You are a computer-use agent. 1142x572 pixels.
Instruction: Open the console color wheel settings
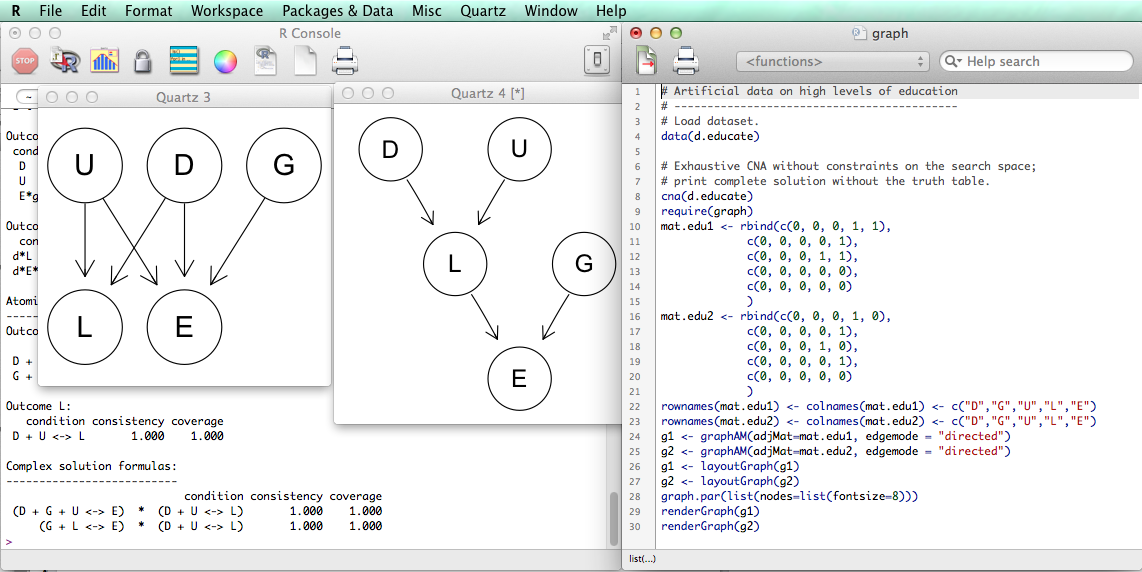point(225,62)
